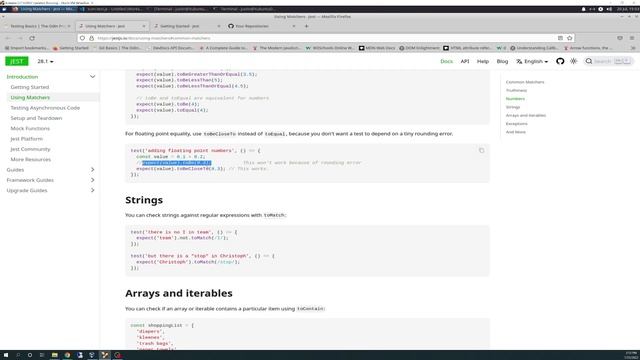This screenshot has width=640, height=360.
Task: Open Chrome from the Windows taskbar
Action: coord(67,355)
